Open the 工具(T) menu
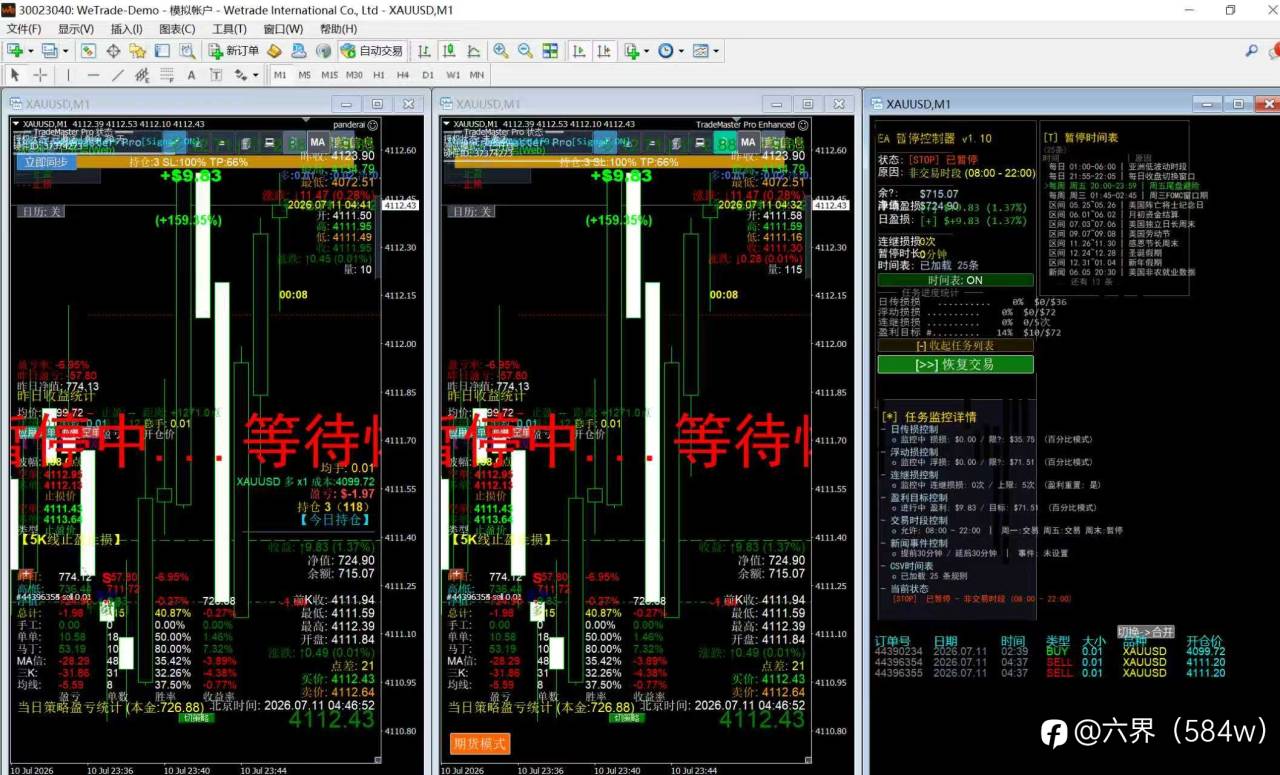 [x=229, y=29]
